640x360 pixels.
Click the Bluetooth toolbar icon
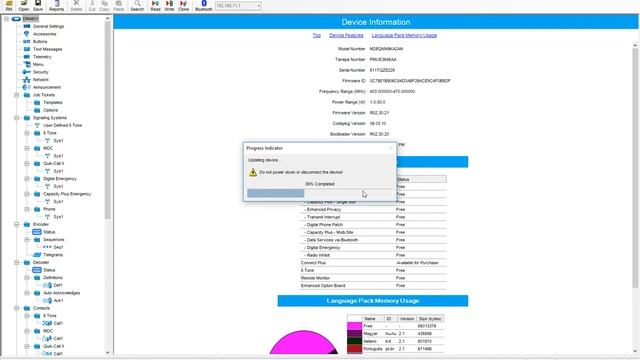204,5
